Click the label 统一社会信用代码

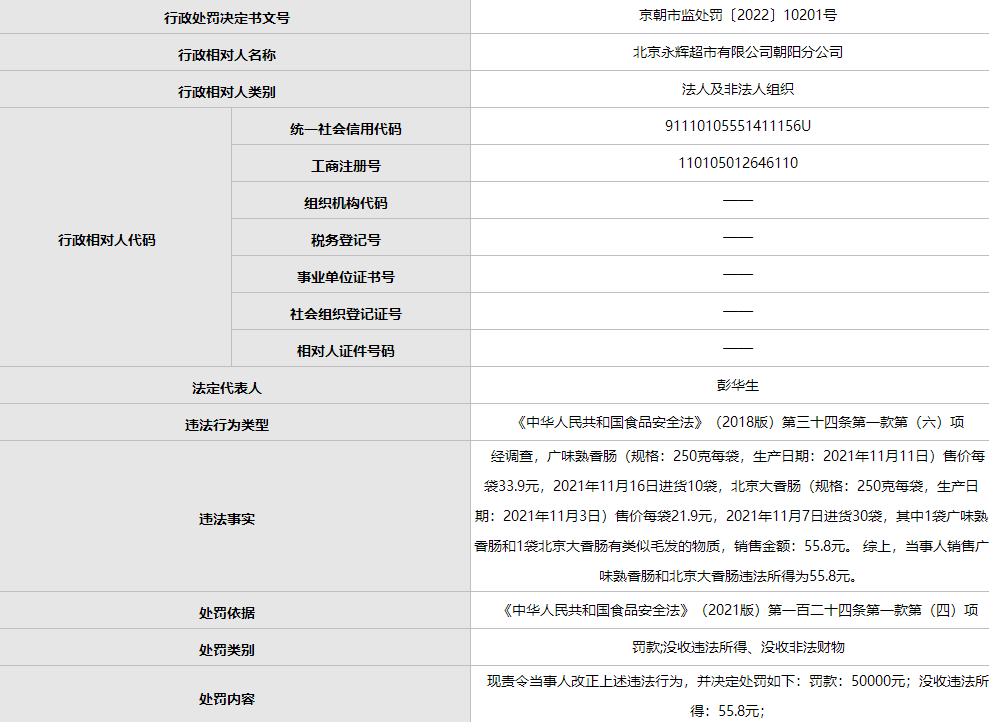(346, 129)
